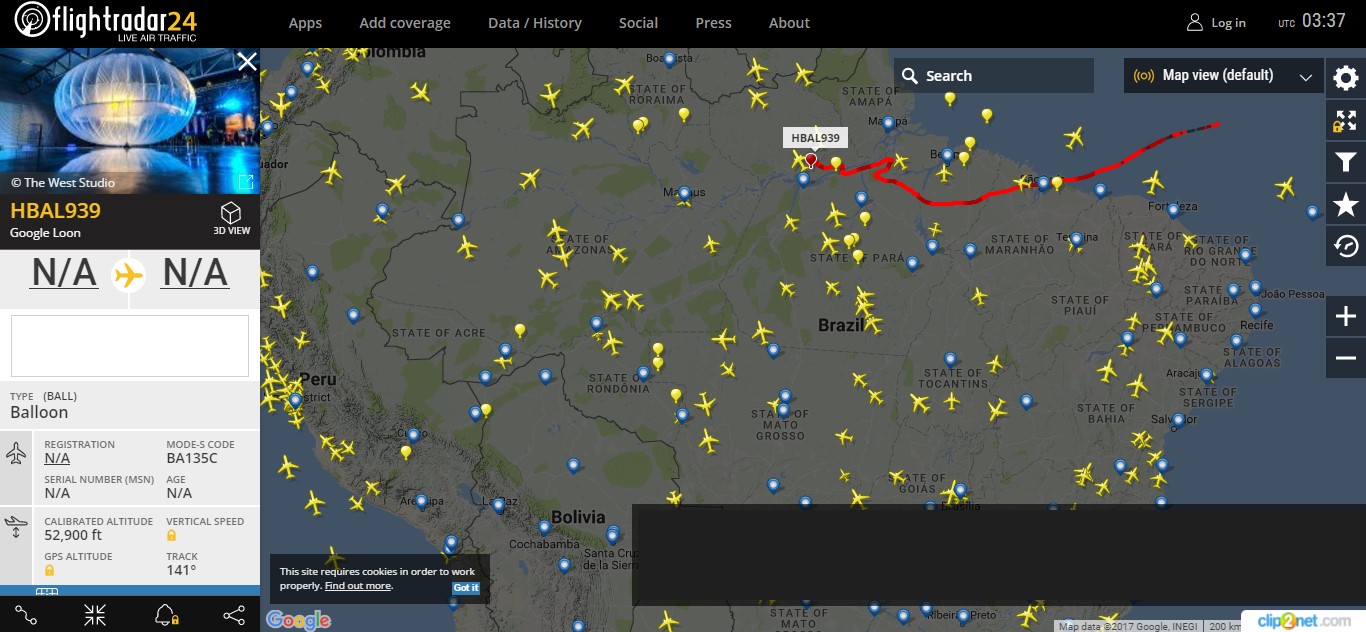
Task: Center map on aircraft using arrows icon
Action: [95, 615]
